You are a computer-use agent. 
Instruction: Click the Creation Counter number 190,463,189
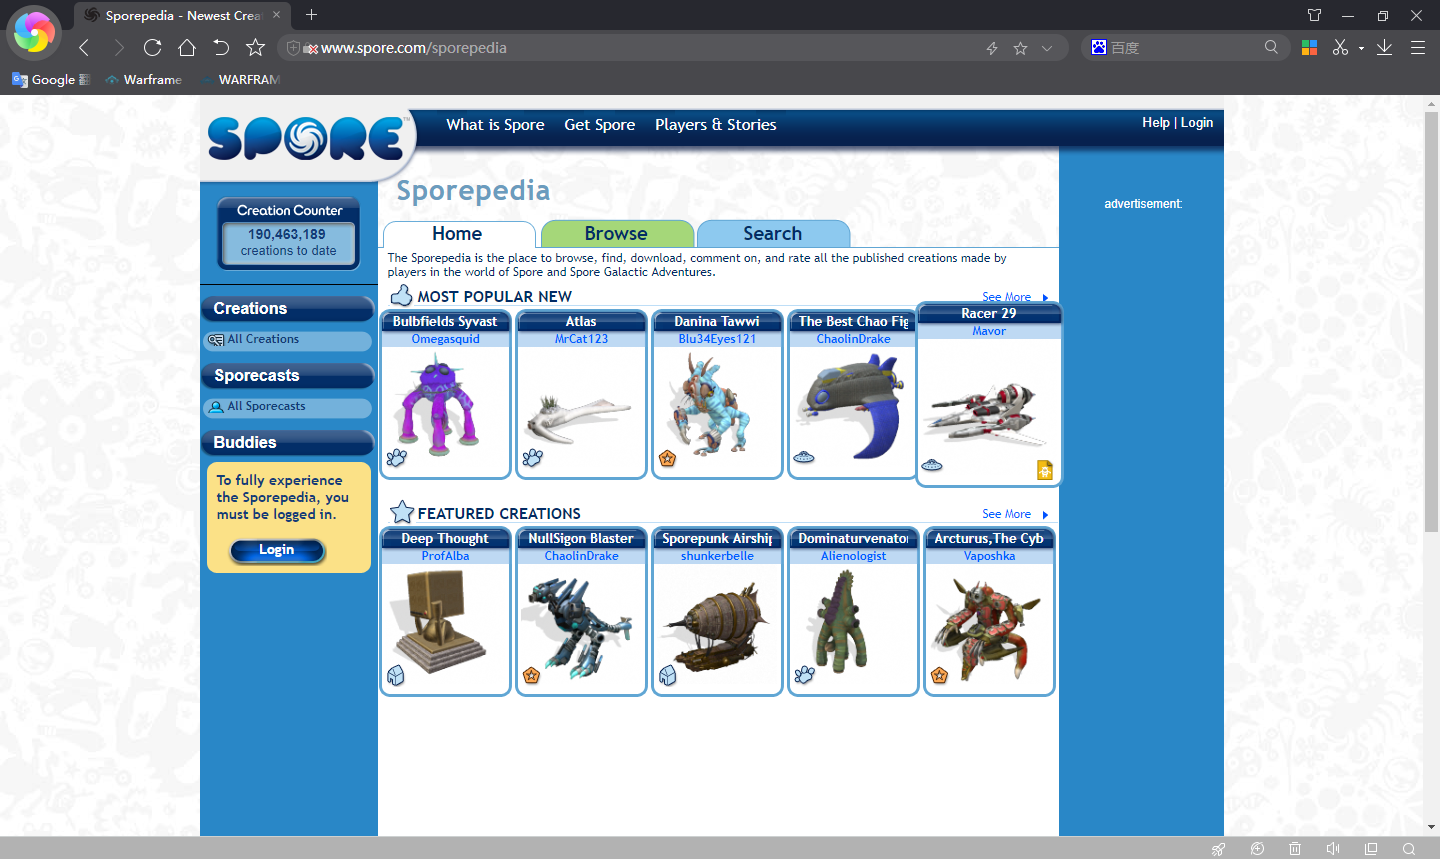[x=287, y=235]
